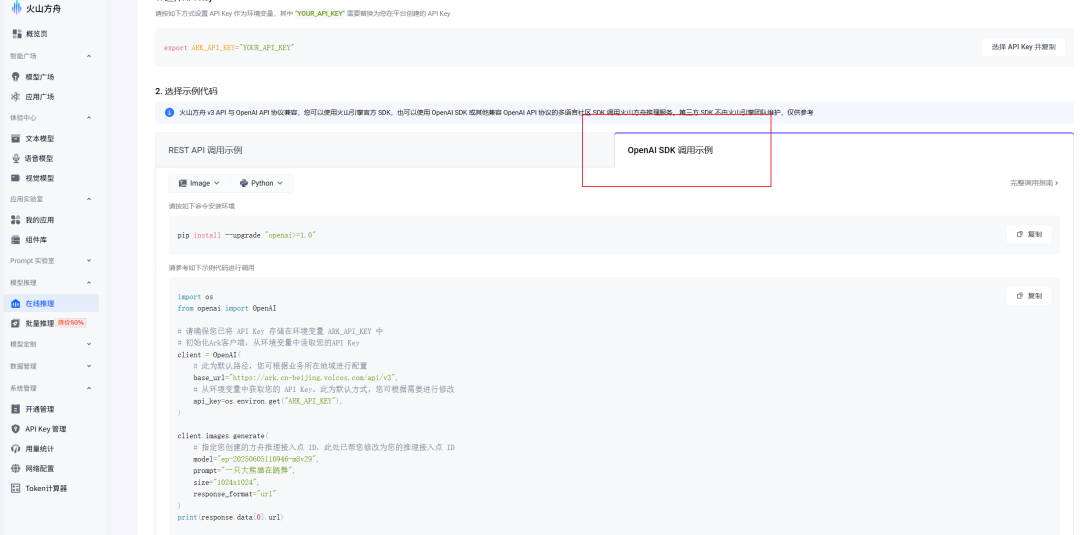The width and height of the screenshot is (1080, 535).
Task: Select the highlighted 在线推理 item
Action: (x=51, y=304)
